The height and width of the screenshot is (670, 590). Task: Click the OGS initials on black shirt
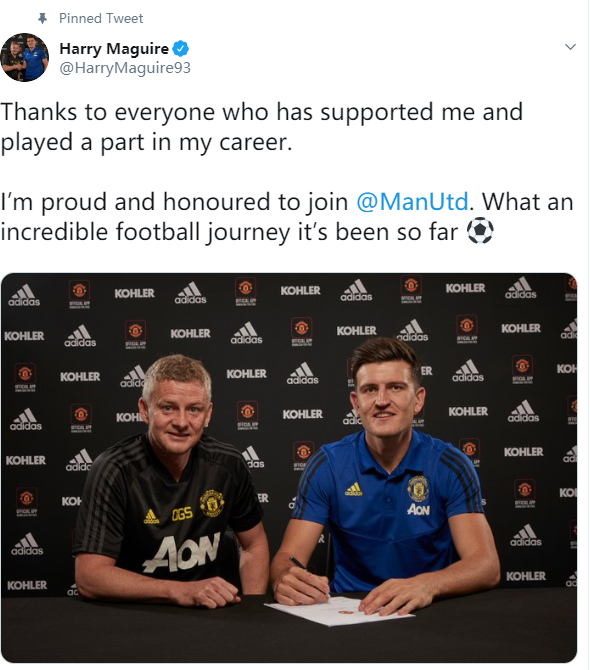pos(182,514)
